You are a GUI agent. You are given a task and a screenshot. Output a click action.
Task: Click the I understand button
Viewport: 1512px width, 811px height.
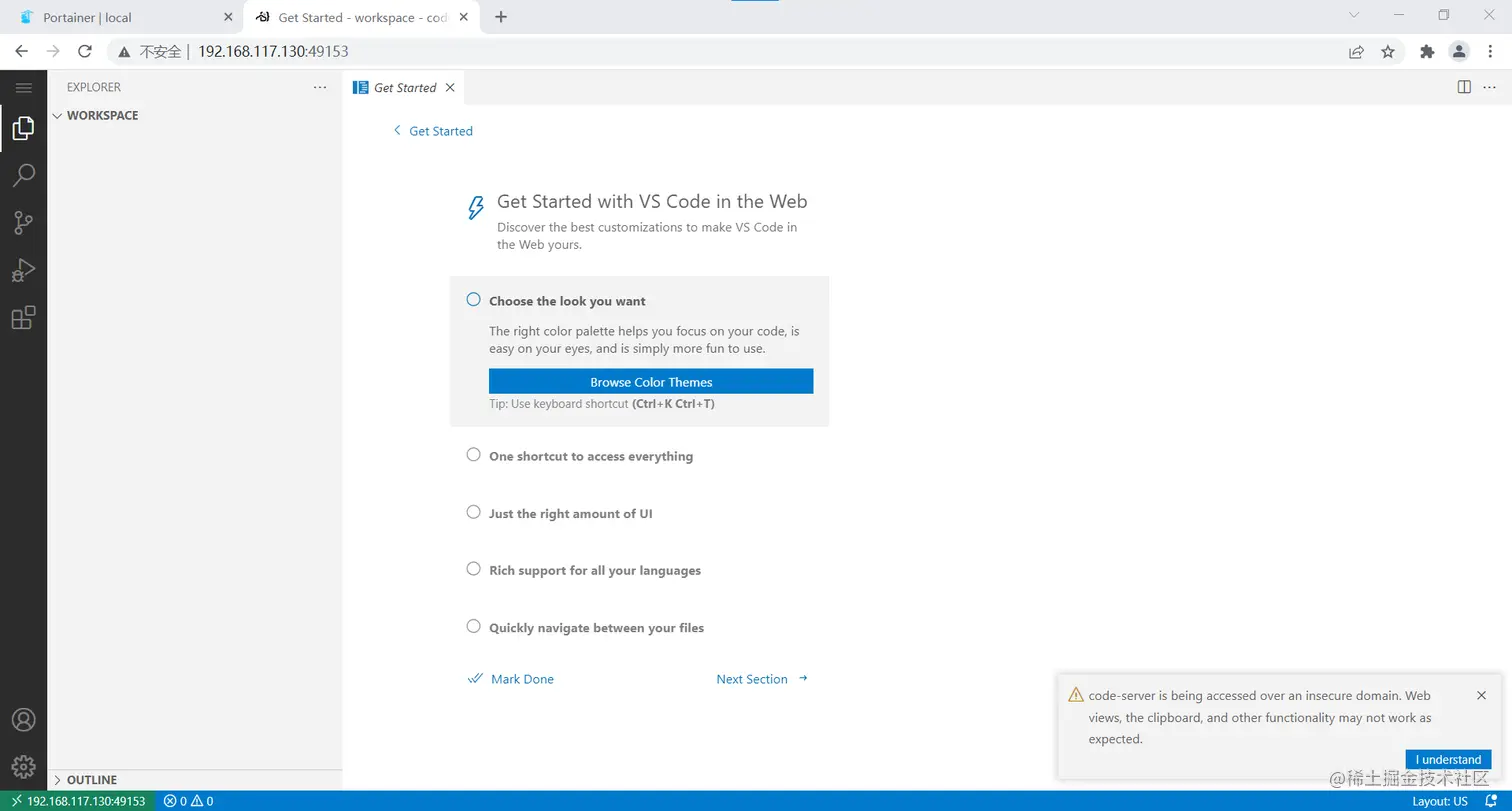click(1448, 760)
